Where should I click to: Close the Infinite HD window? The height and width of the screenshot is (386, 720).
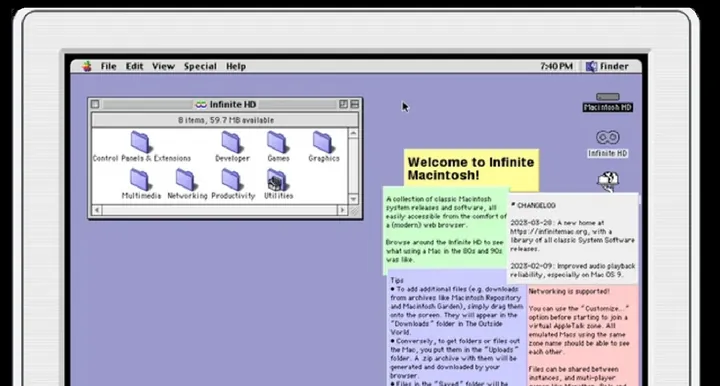95,104
